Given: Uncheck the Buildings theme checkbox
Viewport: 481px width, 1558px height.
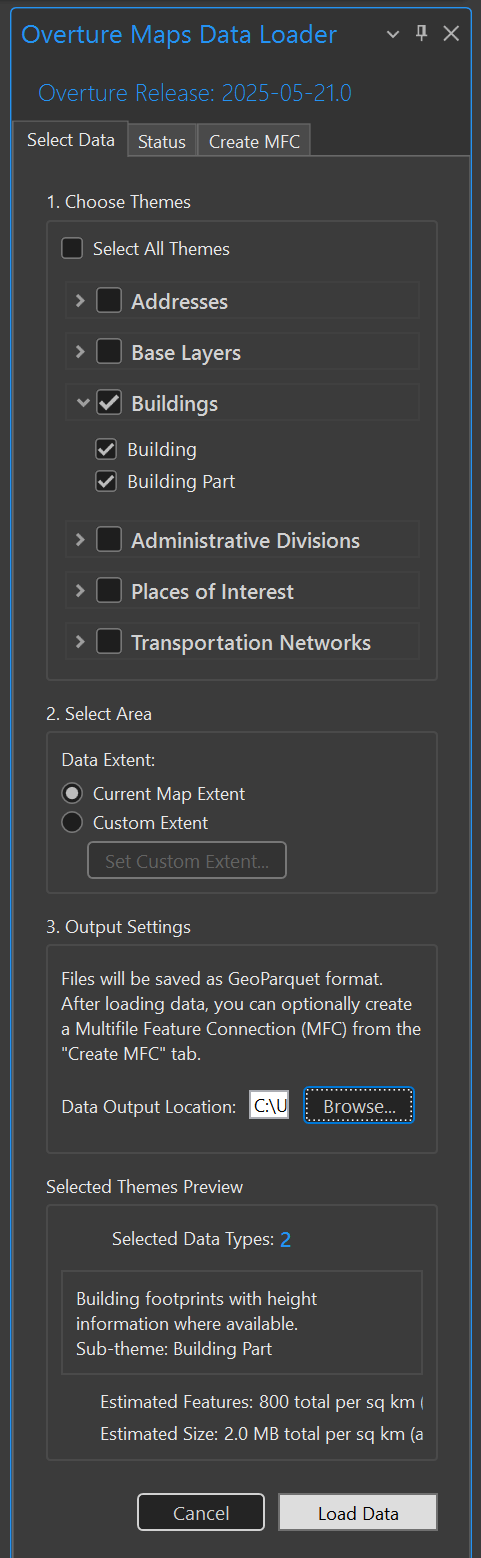Looking at the screenshot, I should [x=109, y=403].
